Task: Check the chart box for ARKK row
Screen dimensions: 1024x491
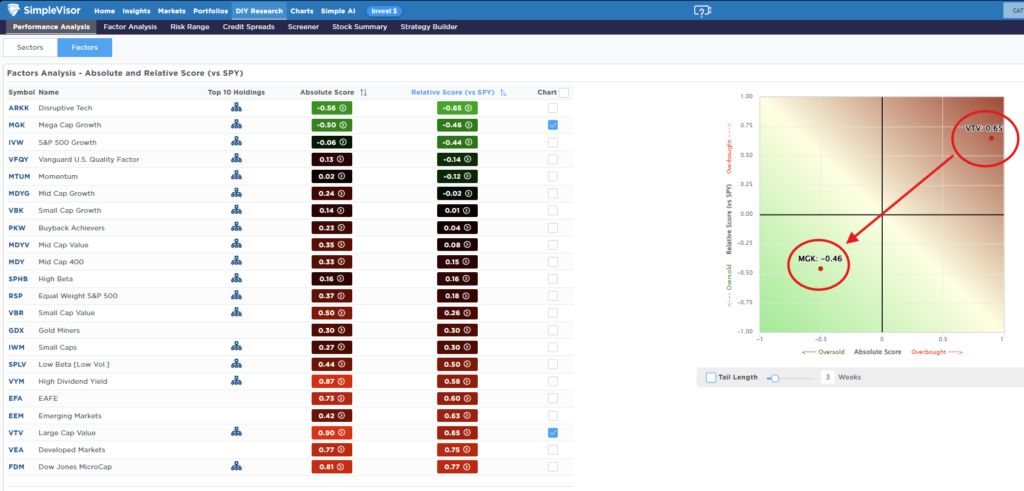Action: pyautogui.click(x=553, y=107)
